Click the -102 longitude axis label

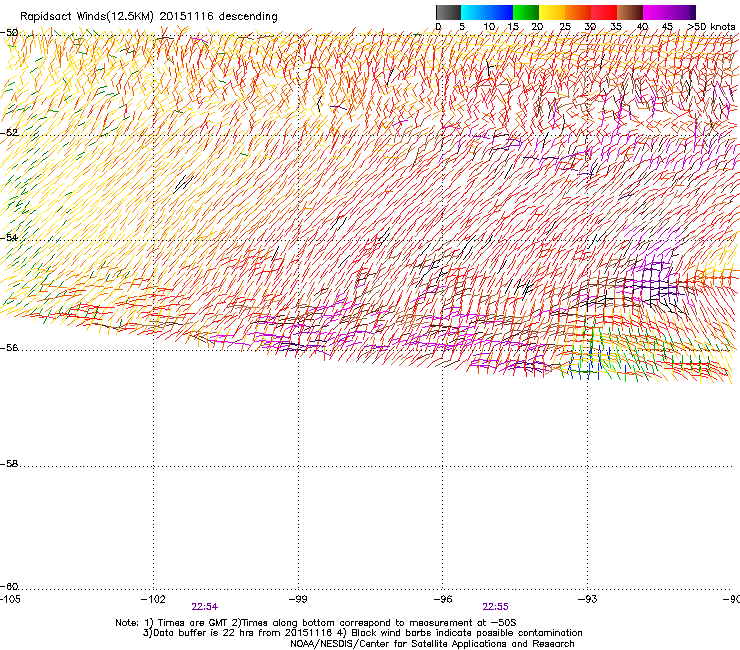pos(153,599)
